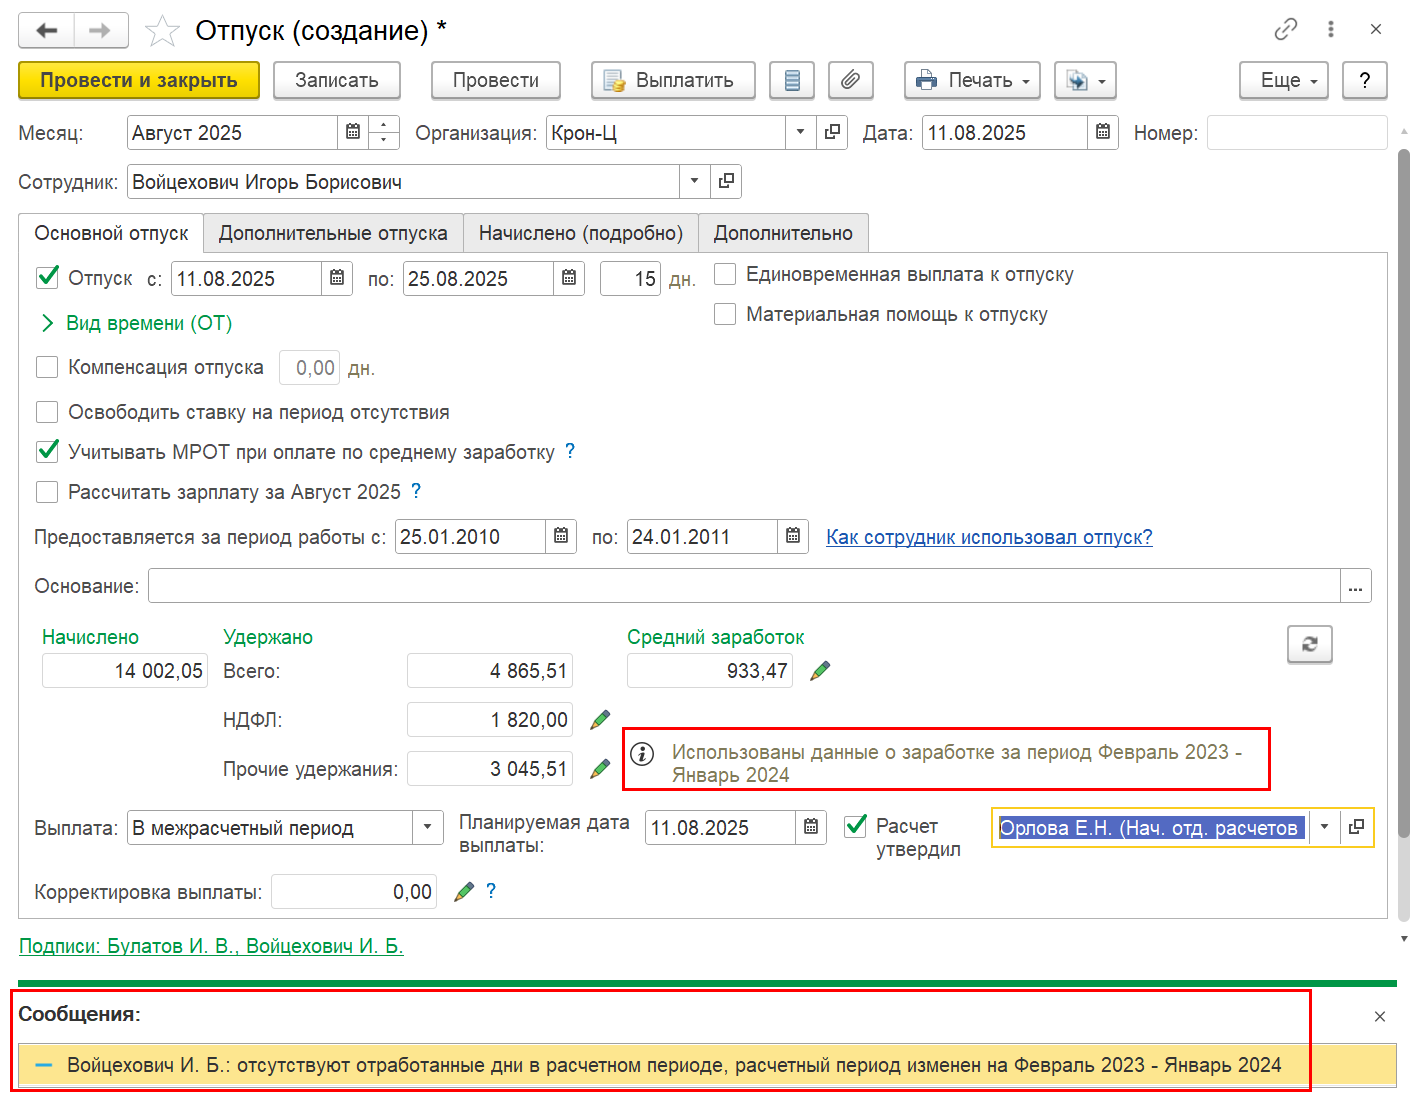This screenshot has width=1414, height=1098.
Task: Open calendar for vacation start date
Action: coord(337,278)
